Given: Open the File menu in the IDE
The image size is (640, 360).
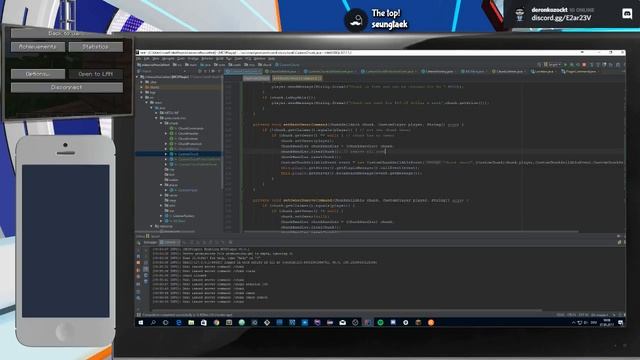Looking at the screenshot, I should pyautogui.click(x=139, y=59).
